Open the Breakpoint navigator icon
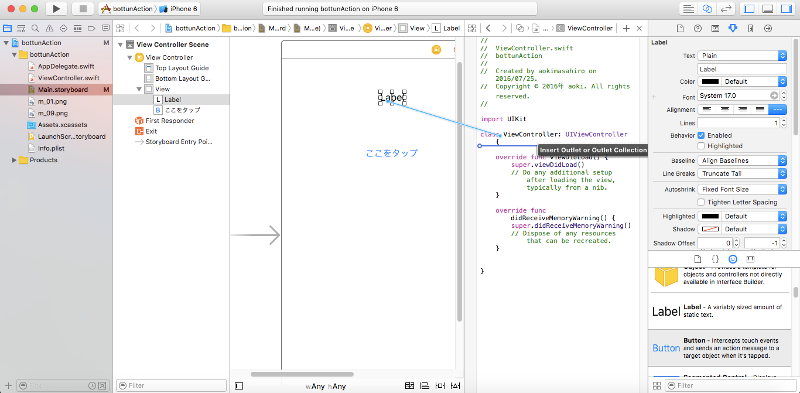 pyautogui.click(x=91, y=28)
